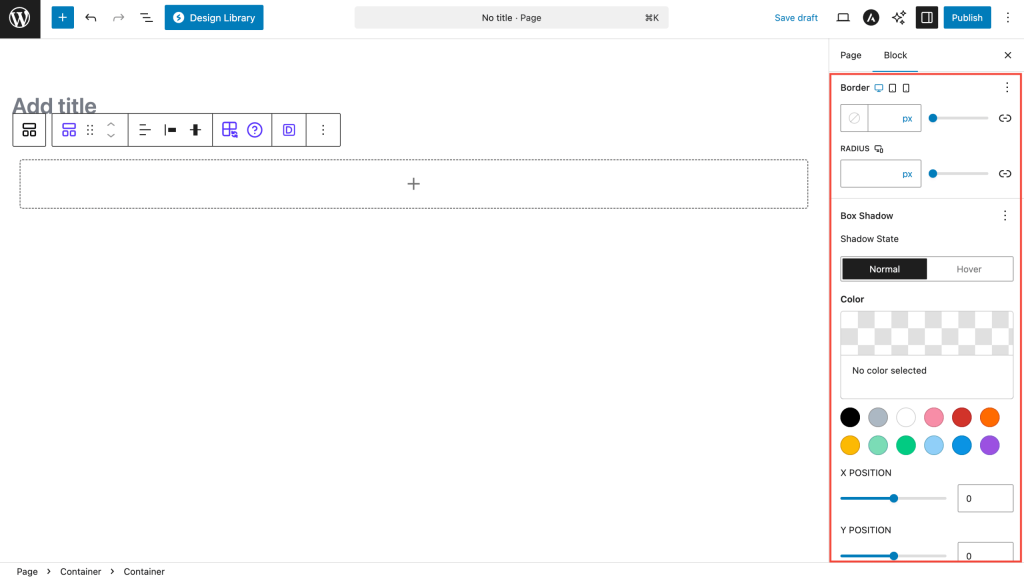Open the preview device laptop icon
The width and height of the screenshot is (1024, 579).
click(843, 18)
